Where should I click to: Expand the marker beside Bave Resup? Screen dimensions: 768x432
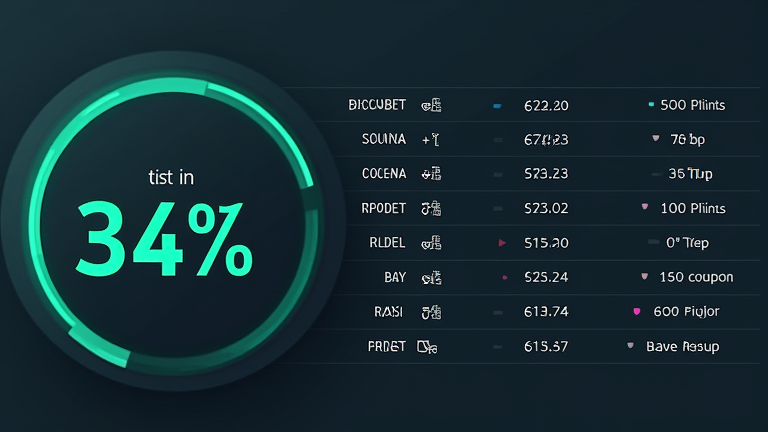click(x=630, y=346)
